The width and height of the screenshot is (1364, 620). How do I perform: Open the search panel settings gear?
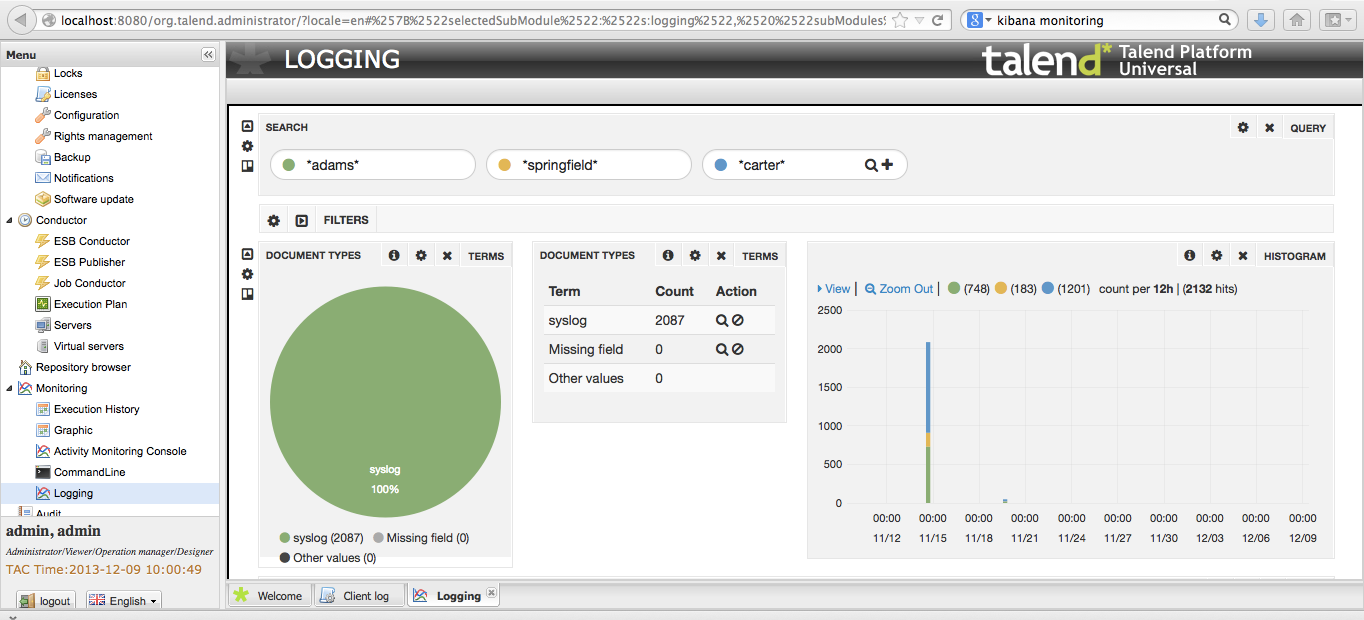coord(1243,128)
